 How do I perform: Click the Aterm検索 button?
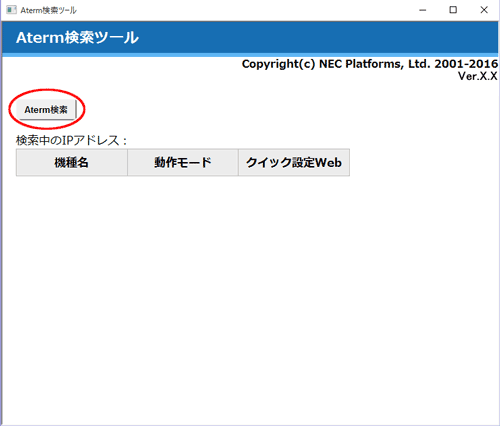click(x=46, y=110)
